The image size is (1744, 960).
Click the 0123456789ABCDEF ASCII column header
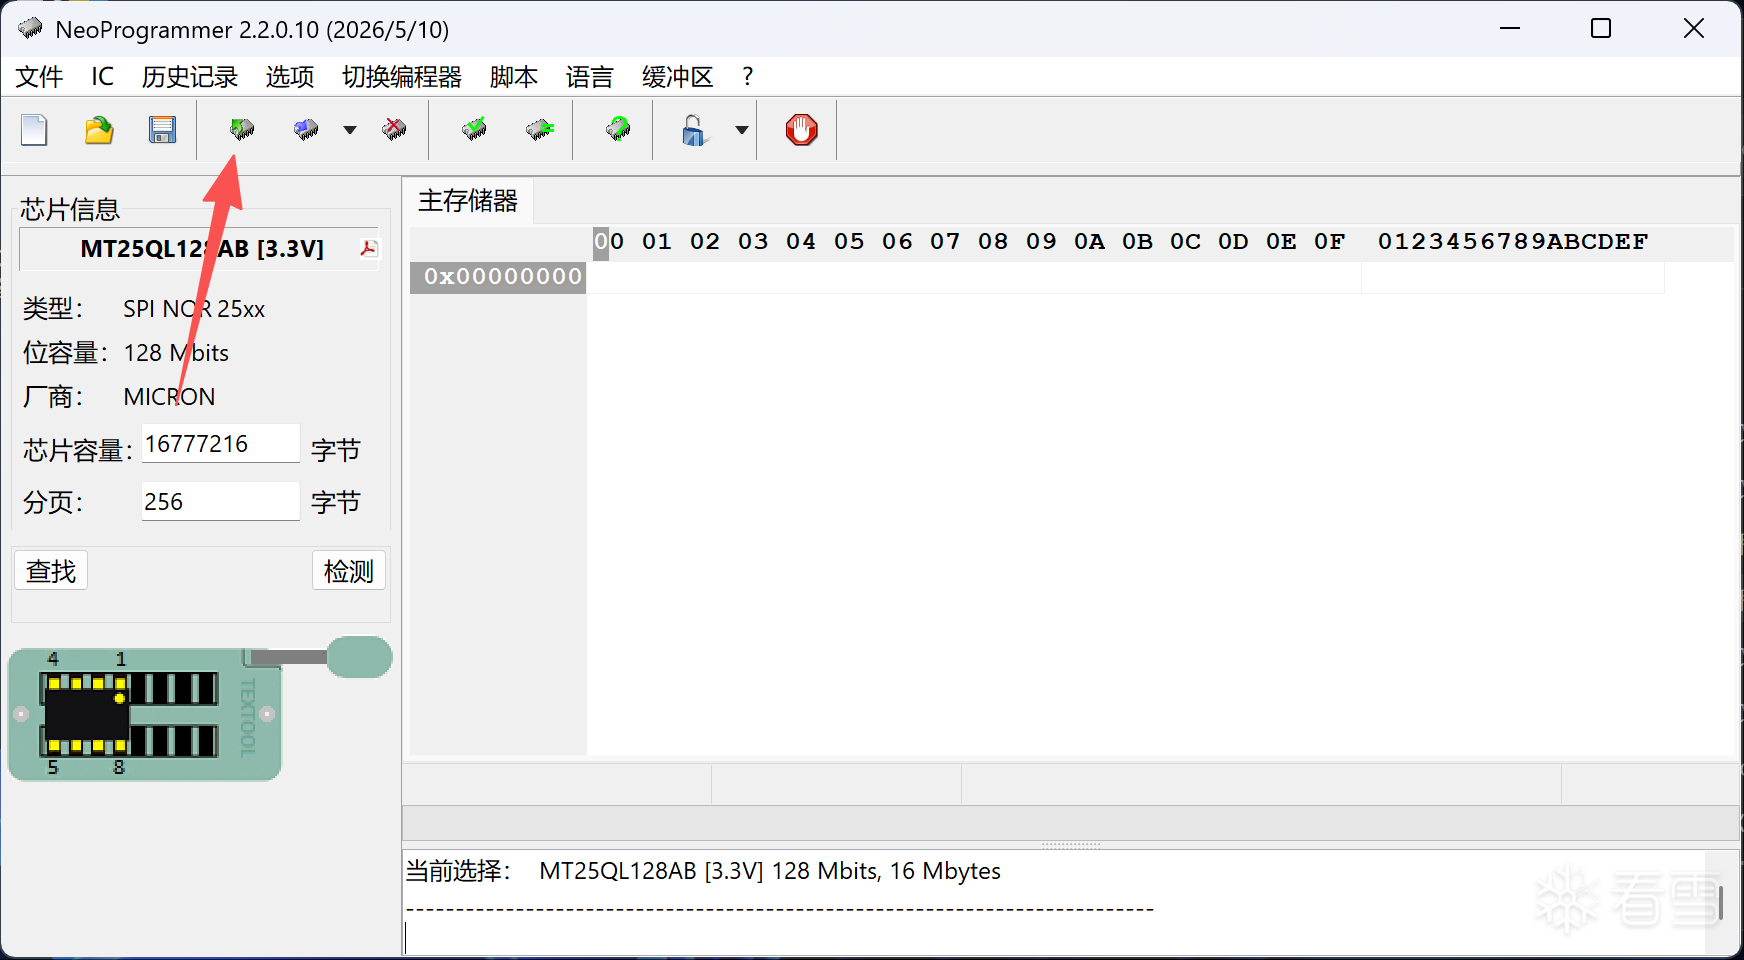tap(1513, 242)
